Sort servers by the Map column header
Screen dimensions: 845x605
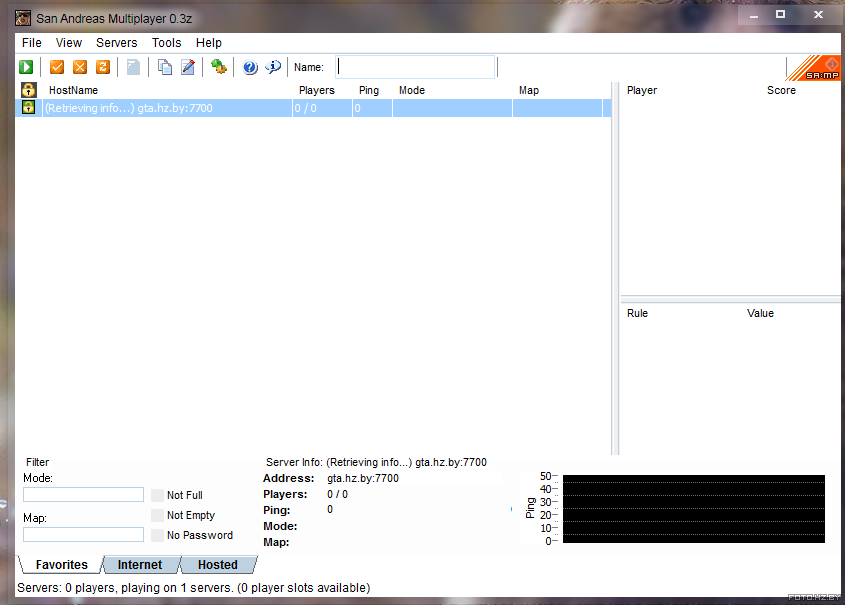pyautogui.click(x=529, y=90)
